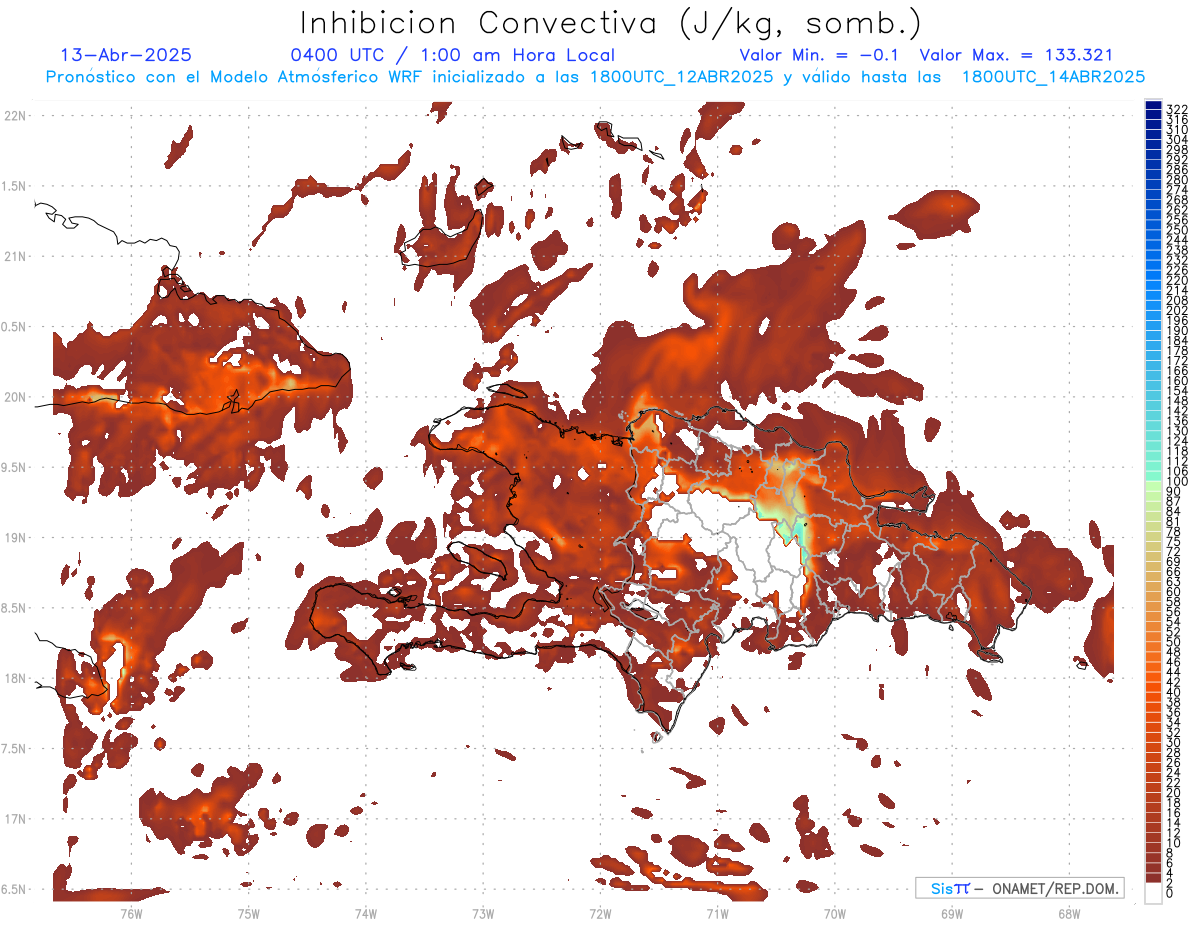The width and height of the screenshot is (1200, 927).
Task: Click the '68W' longitude label
Action: 1069,913
